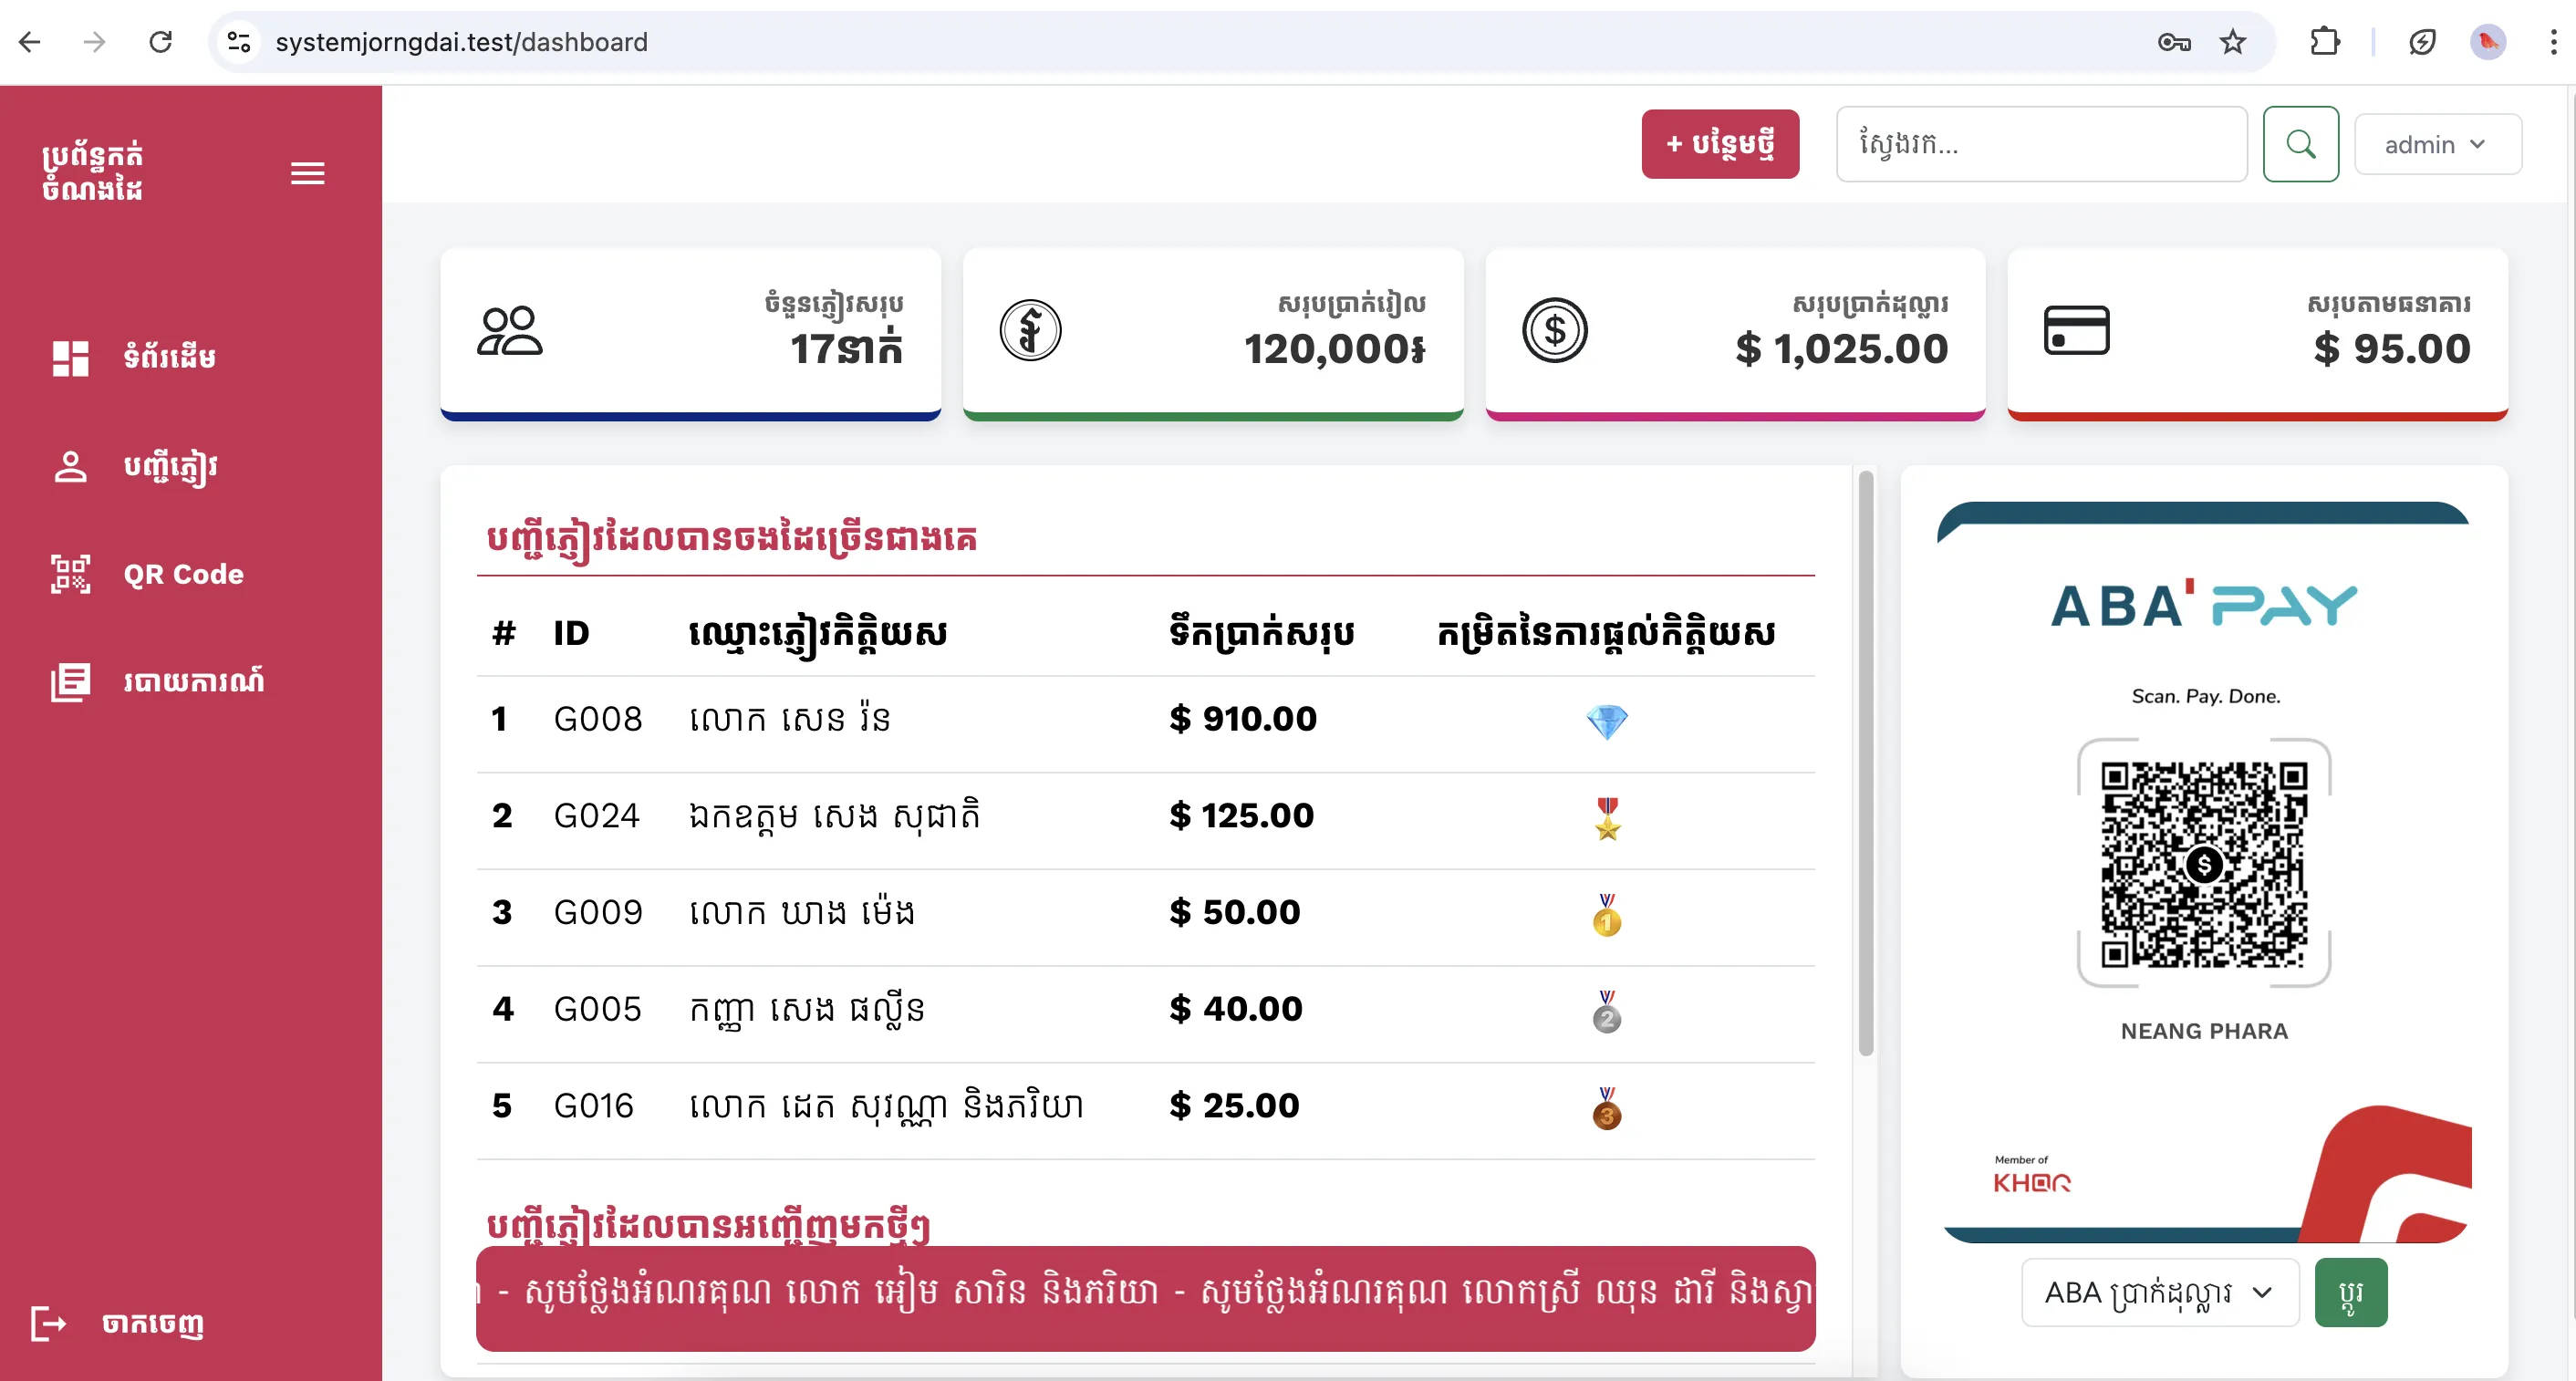Click the dollar coin icon card
Screen dimensions: 2576x1381
coord(1554,331)
